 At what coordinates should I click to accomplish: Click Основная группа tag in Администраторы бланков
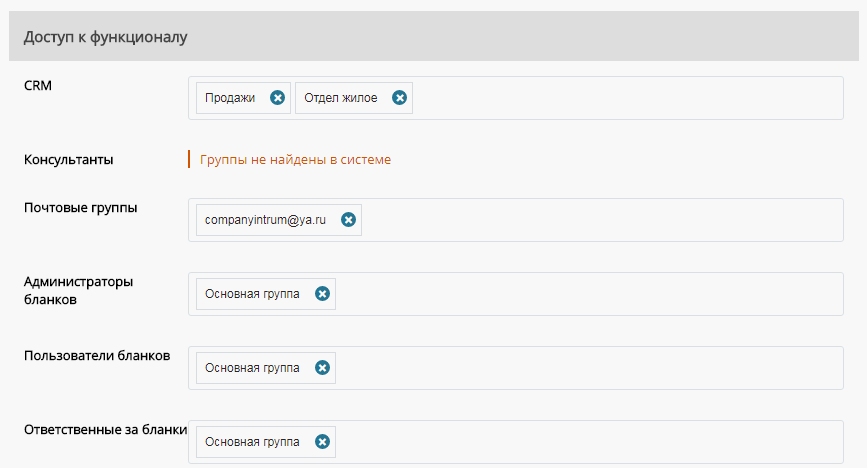click(252, 294)
